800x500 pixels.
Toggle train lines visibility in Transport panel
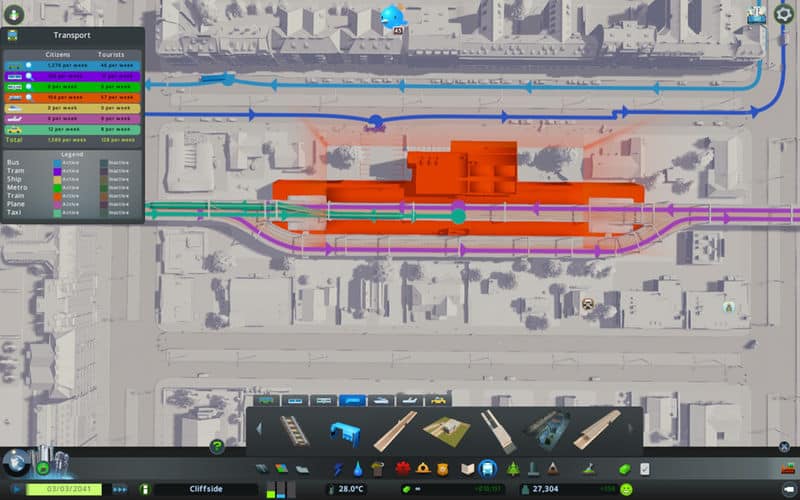(x=28, y=97)
